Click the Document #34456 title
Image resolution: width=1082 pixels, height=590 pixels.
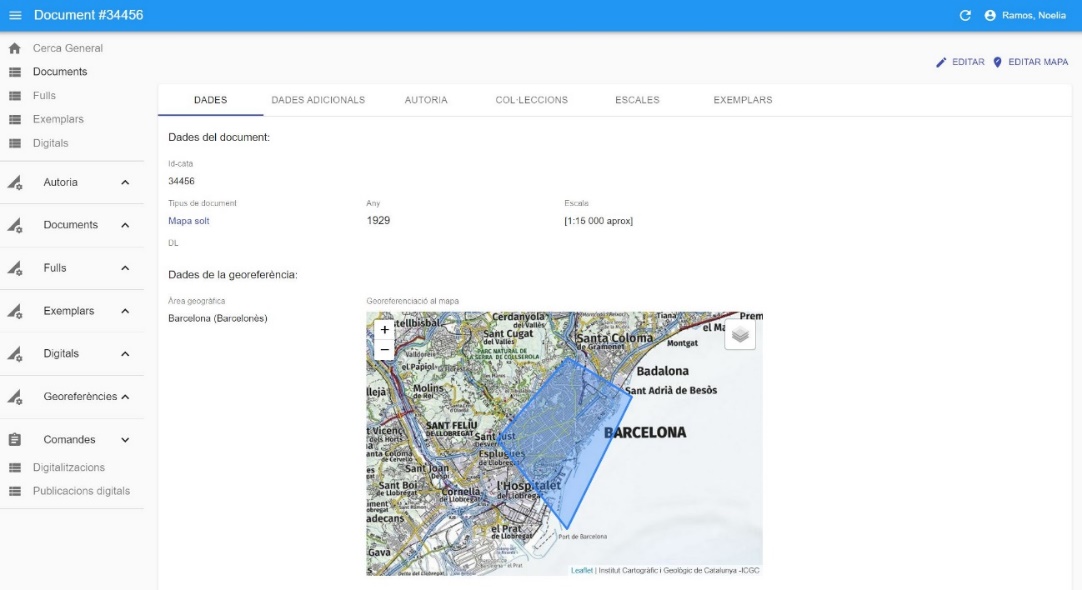88,15
